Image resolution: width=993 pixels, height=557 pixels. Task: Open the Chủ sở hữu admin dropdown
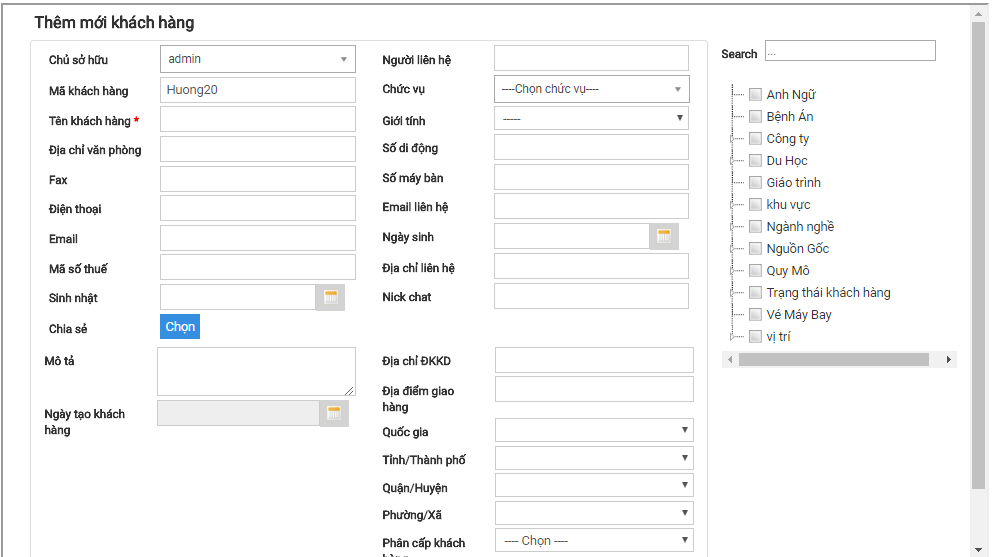coord(257,59)
